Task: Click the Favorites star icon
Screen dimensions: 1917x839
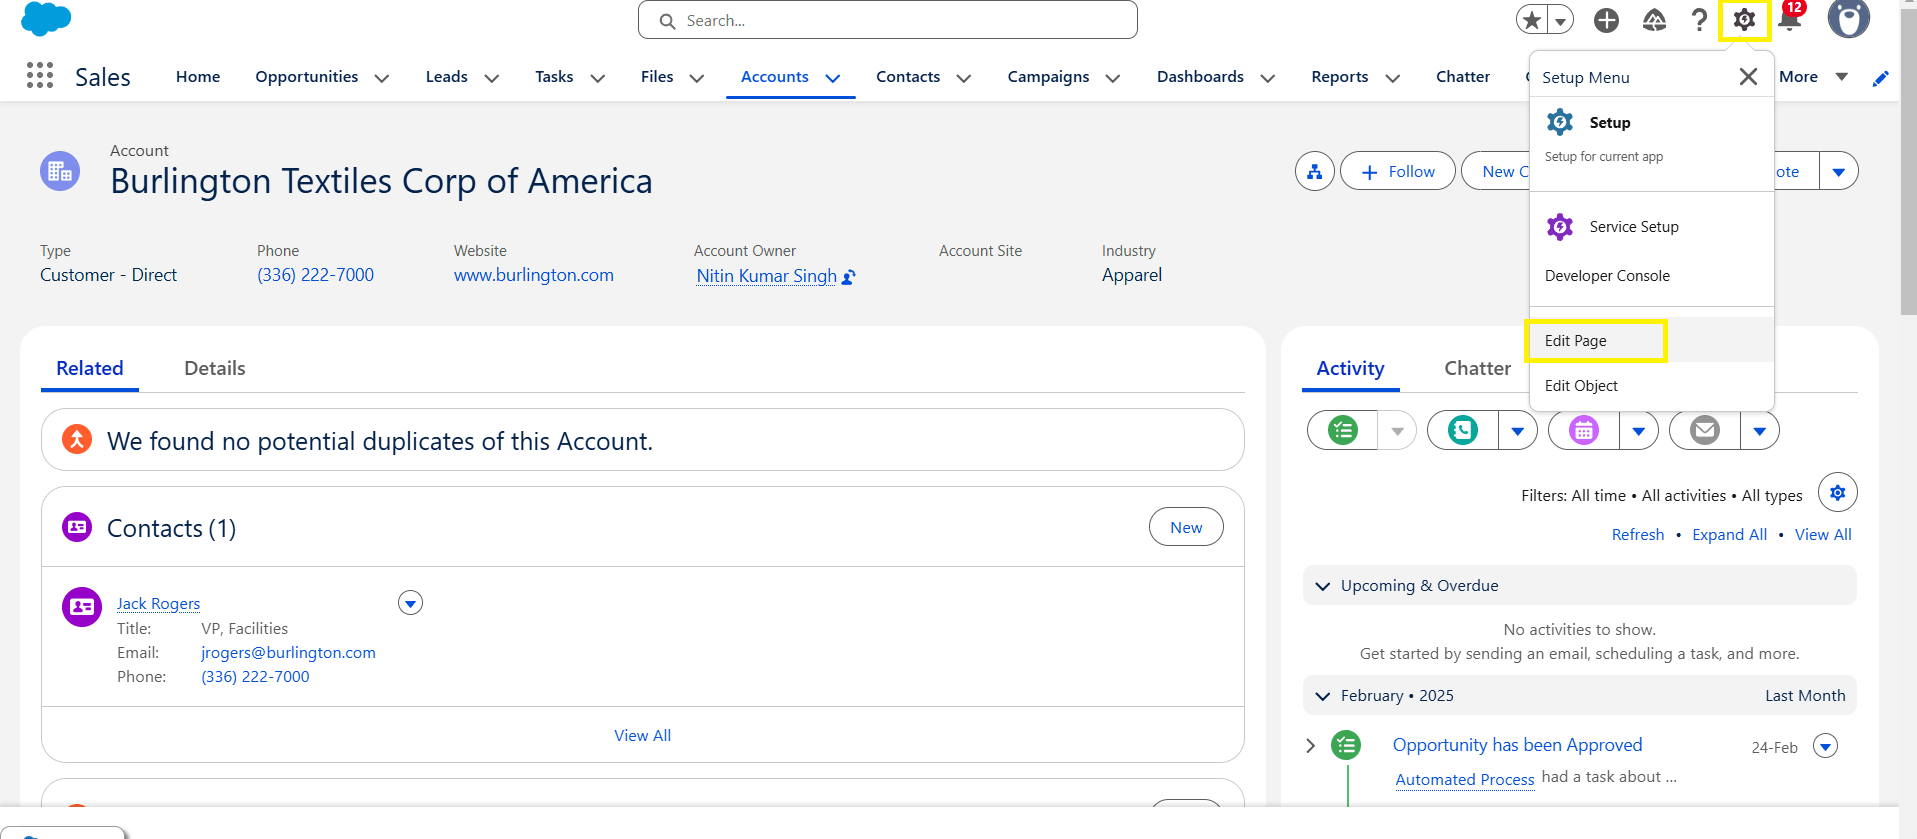Action: coord(1531,20)
